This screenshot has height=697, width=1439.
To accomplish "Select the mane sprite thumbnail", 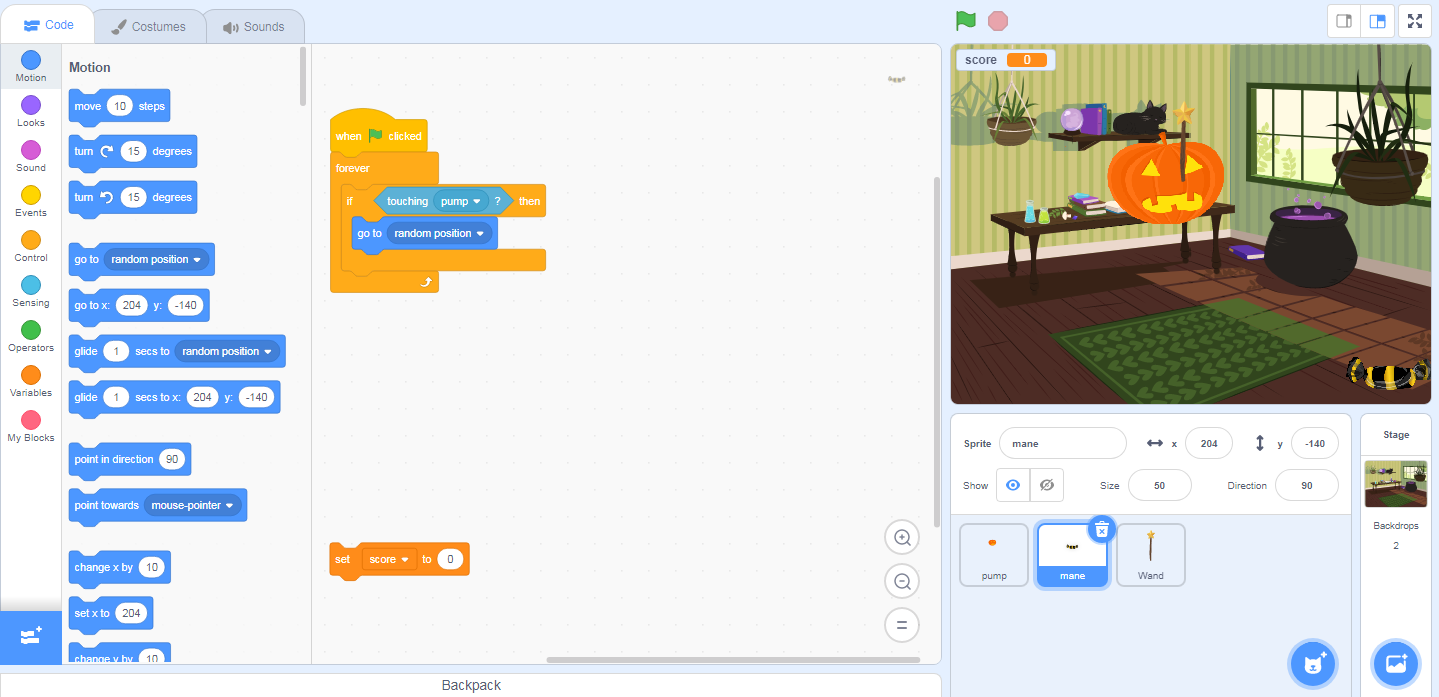I will [1072, 555].
